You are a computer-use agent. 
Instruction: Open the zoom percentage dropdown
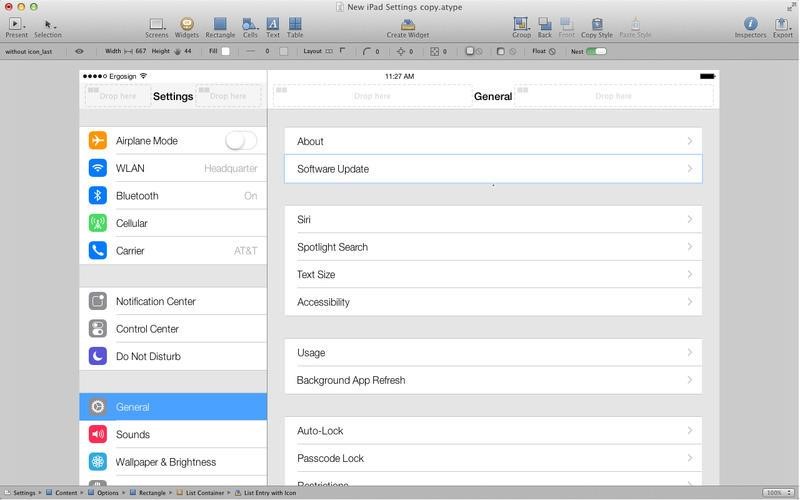click(775, 493)
